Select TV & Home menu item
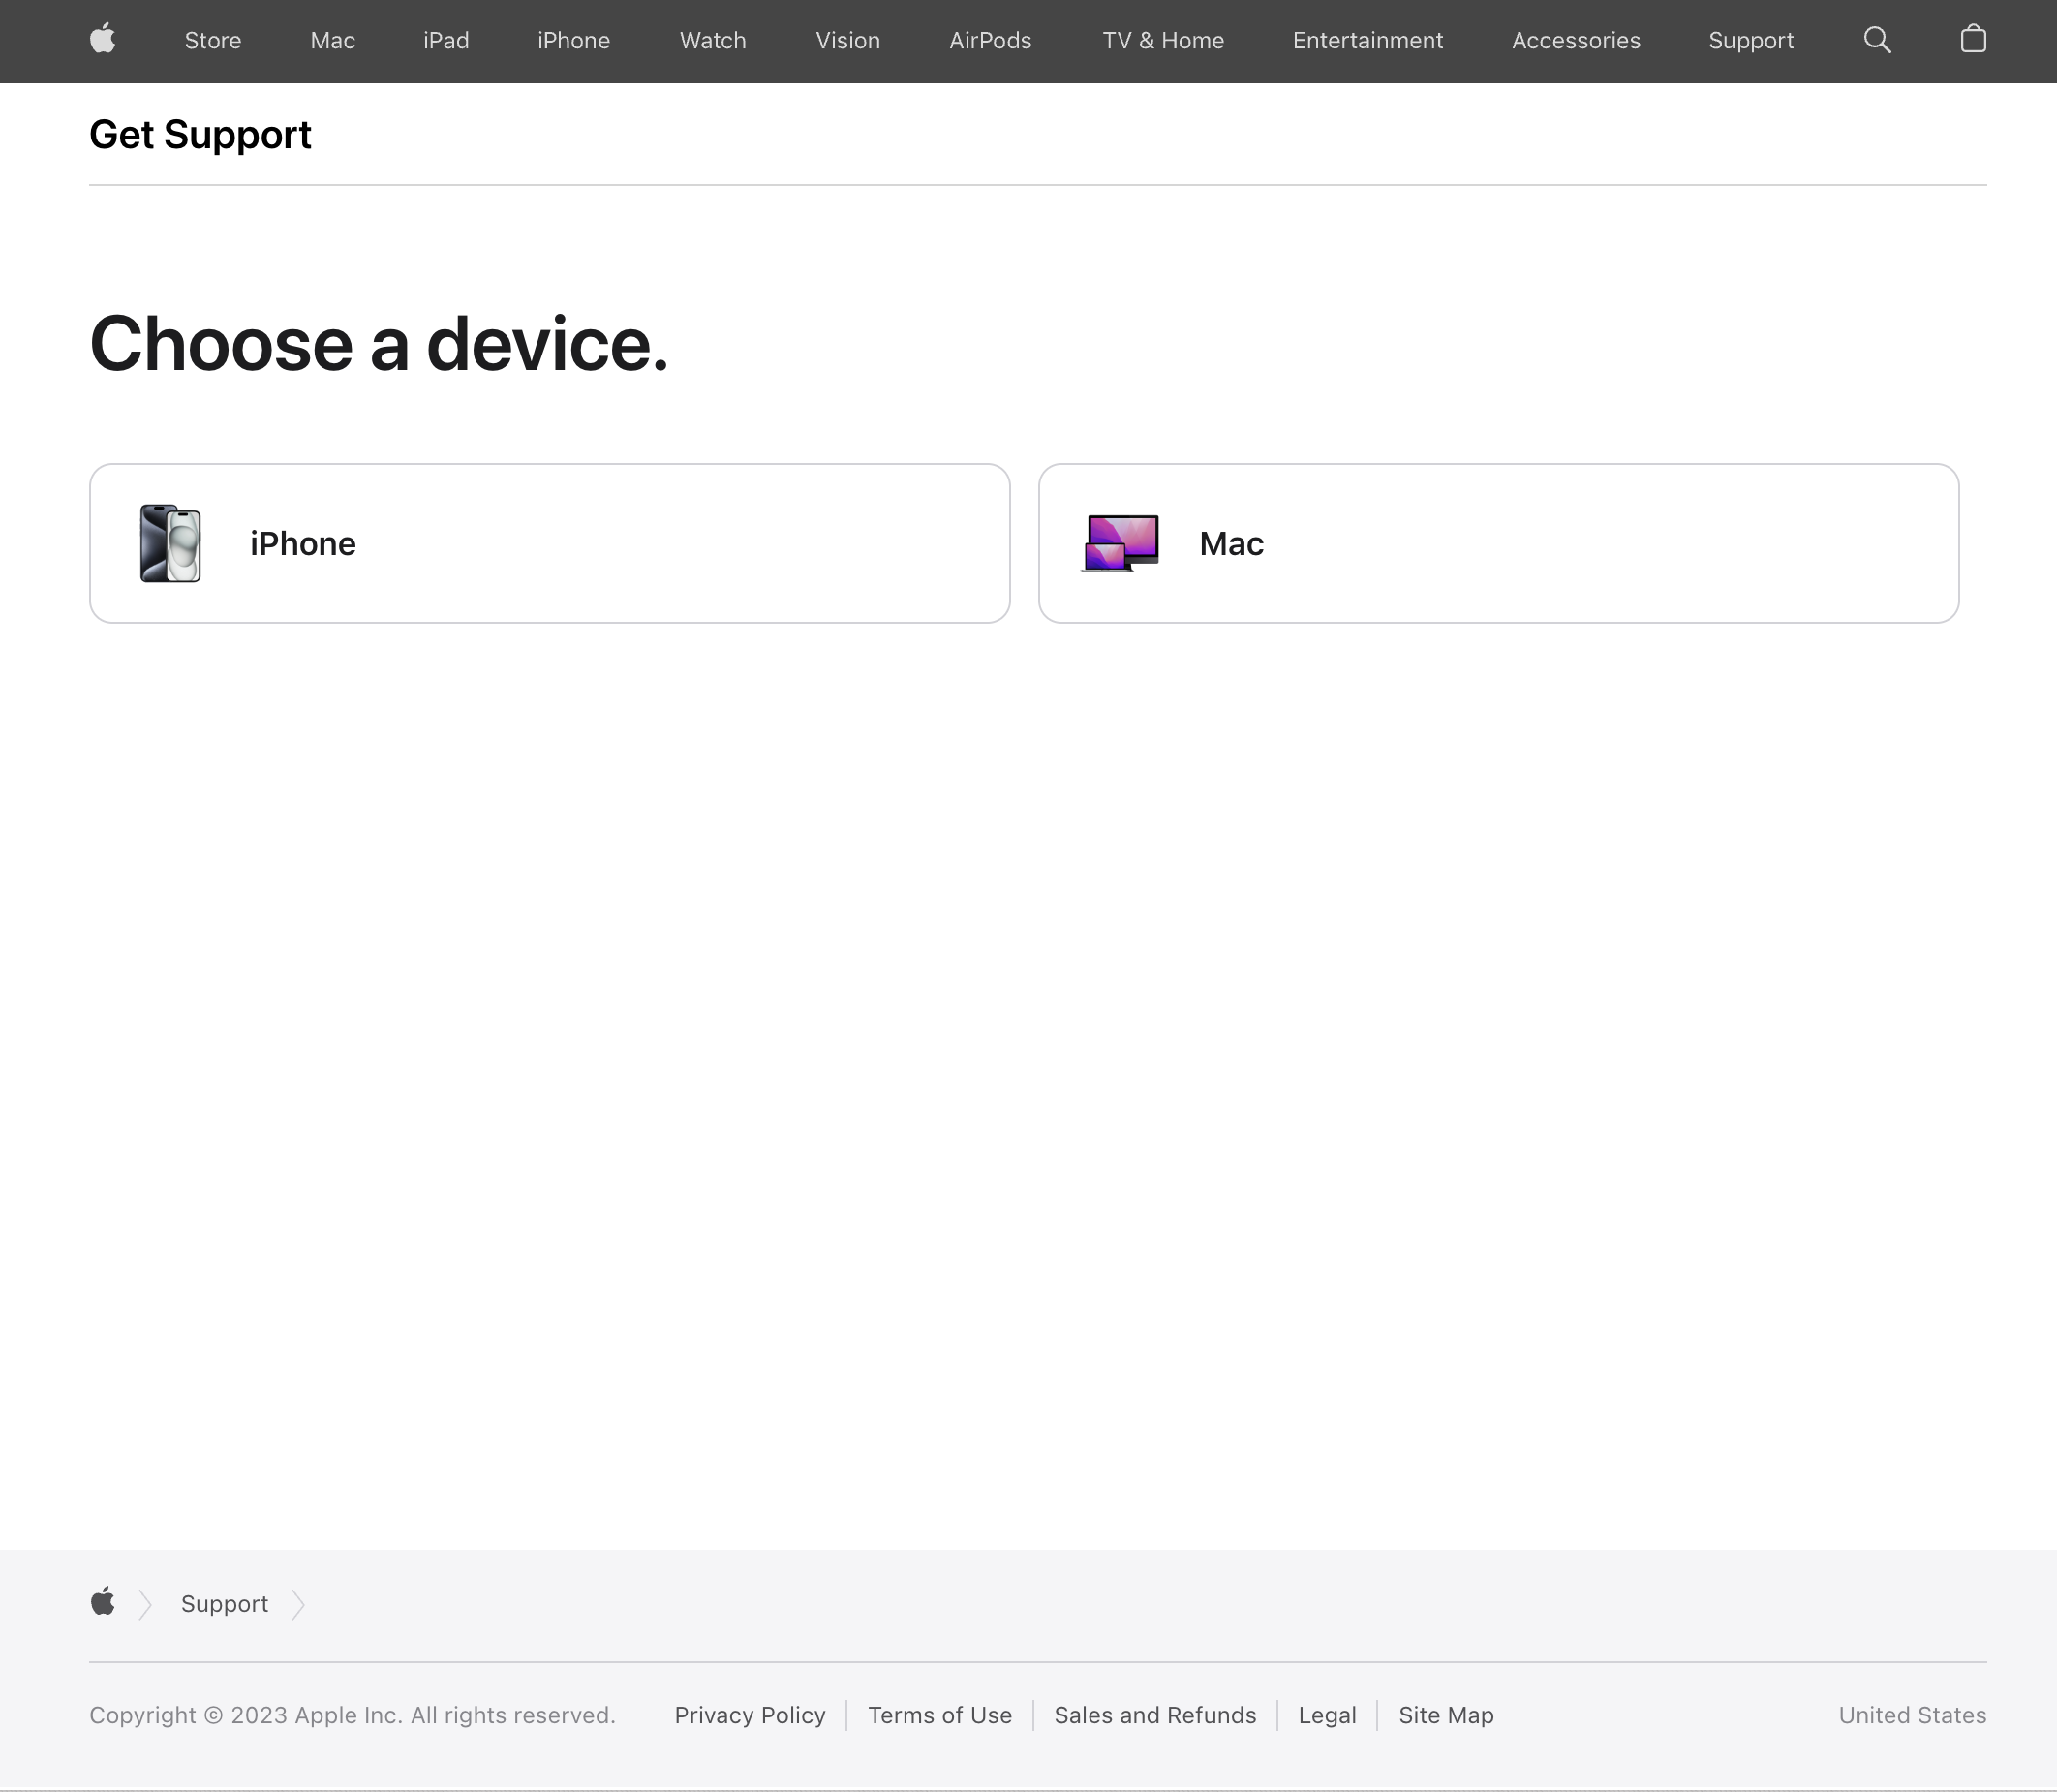The height and width of the screenshot is (1792, 2057). [x=1162, y=41]
